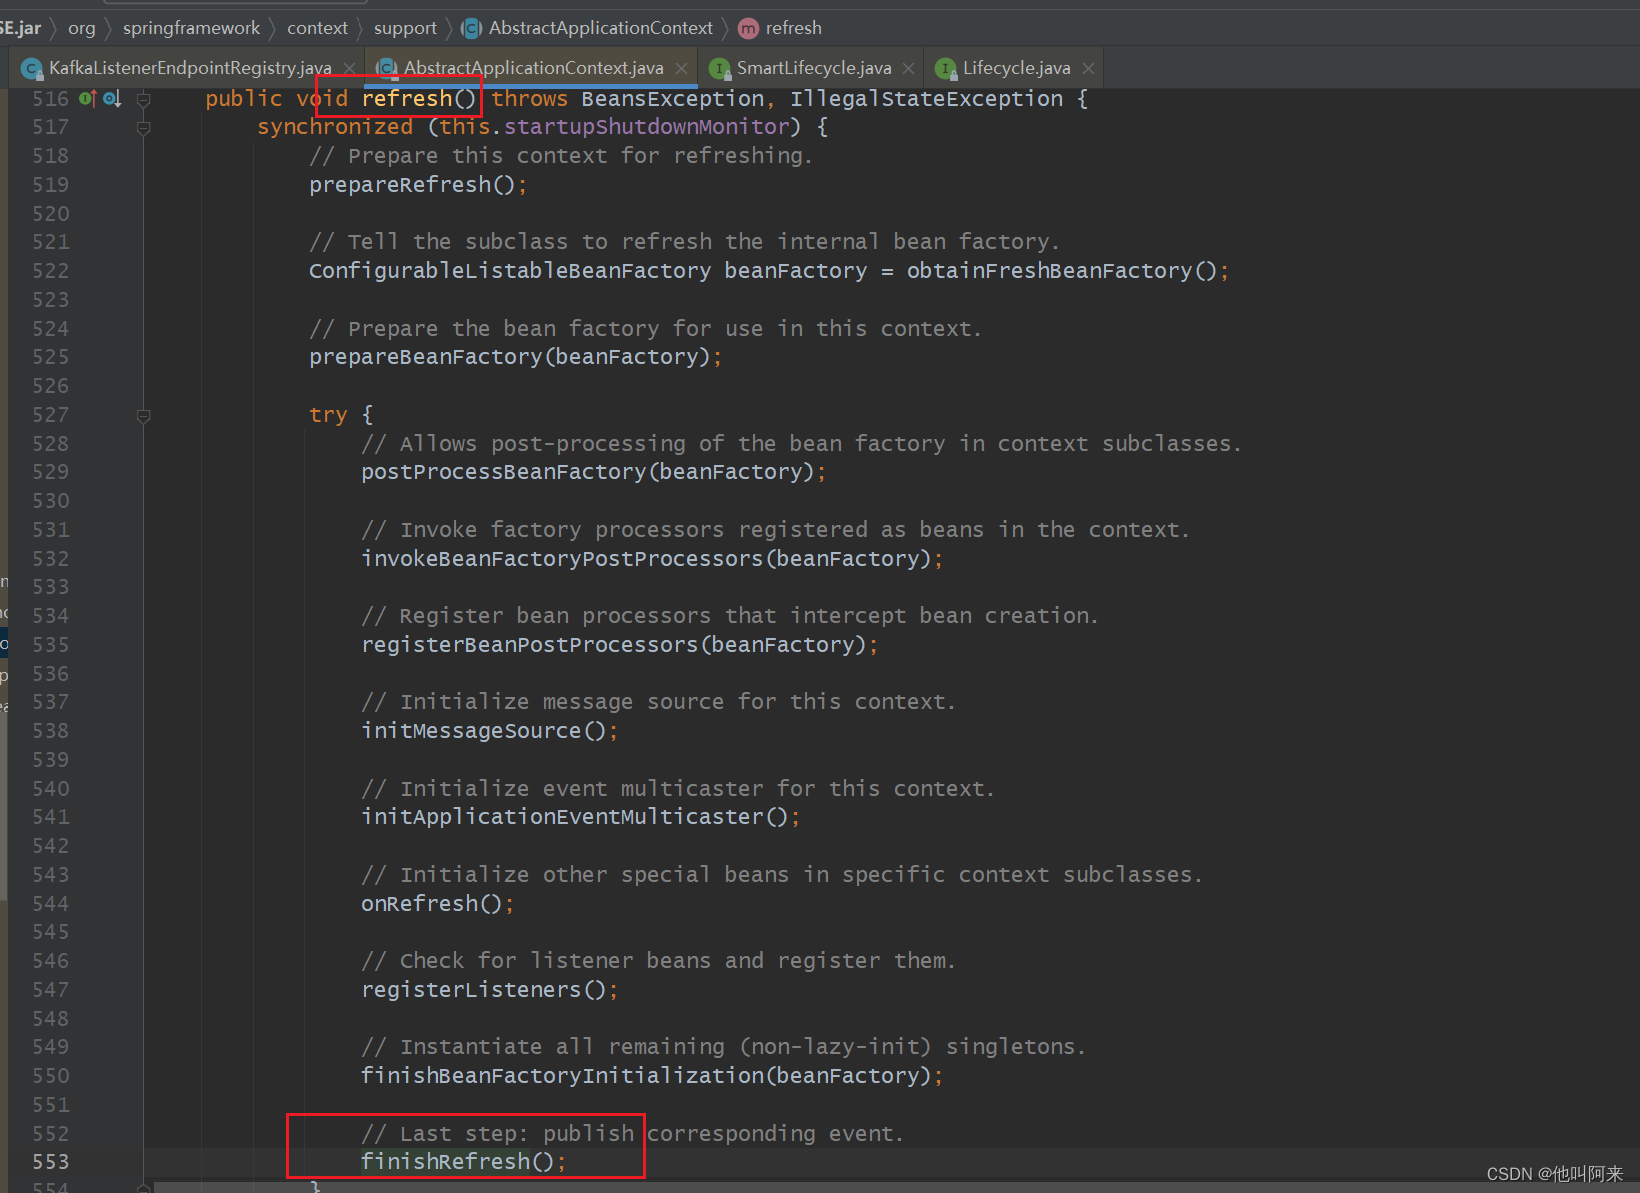Screen dimensions: 1640x1193
Task: Click the implements-method gutter icon on line 516
Action: coord(88,98)
